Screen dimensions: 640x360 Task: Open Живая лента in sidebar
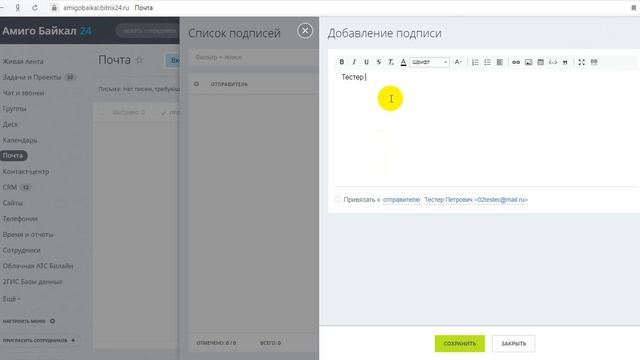(23, 61)
